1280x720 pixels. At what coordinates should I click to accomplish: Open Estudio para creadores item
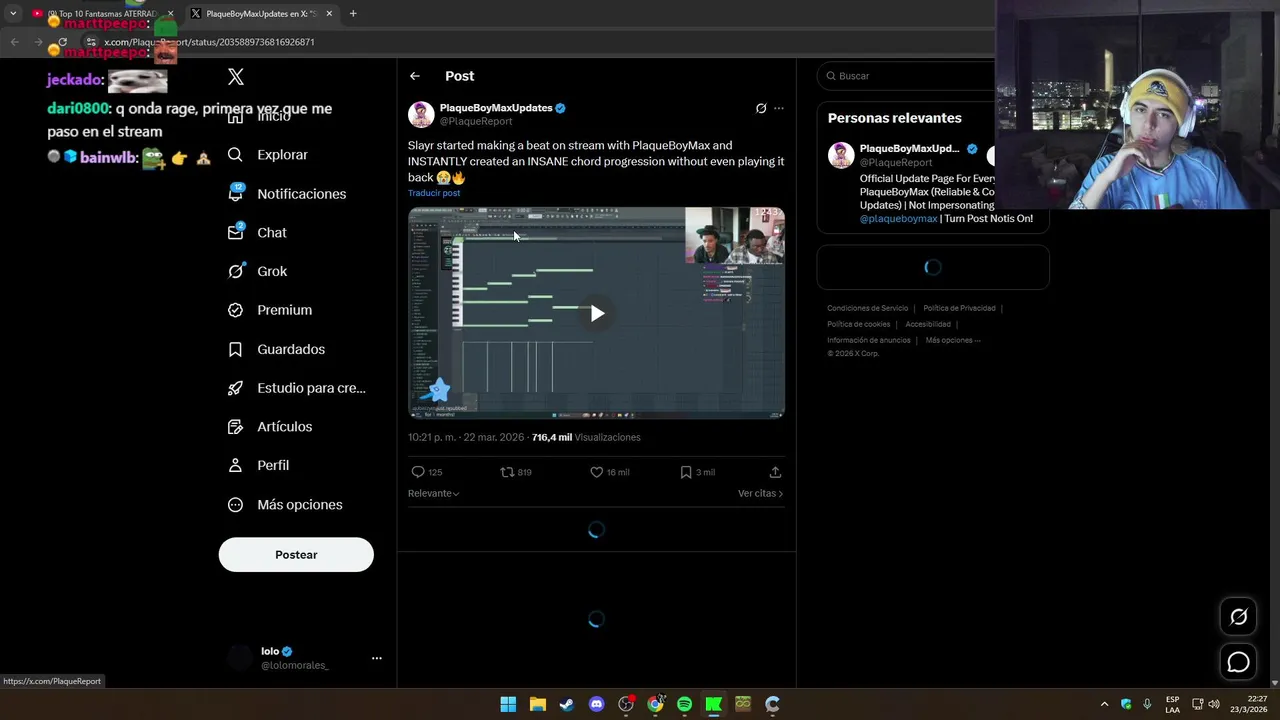(x=297, y=388)
